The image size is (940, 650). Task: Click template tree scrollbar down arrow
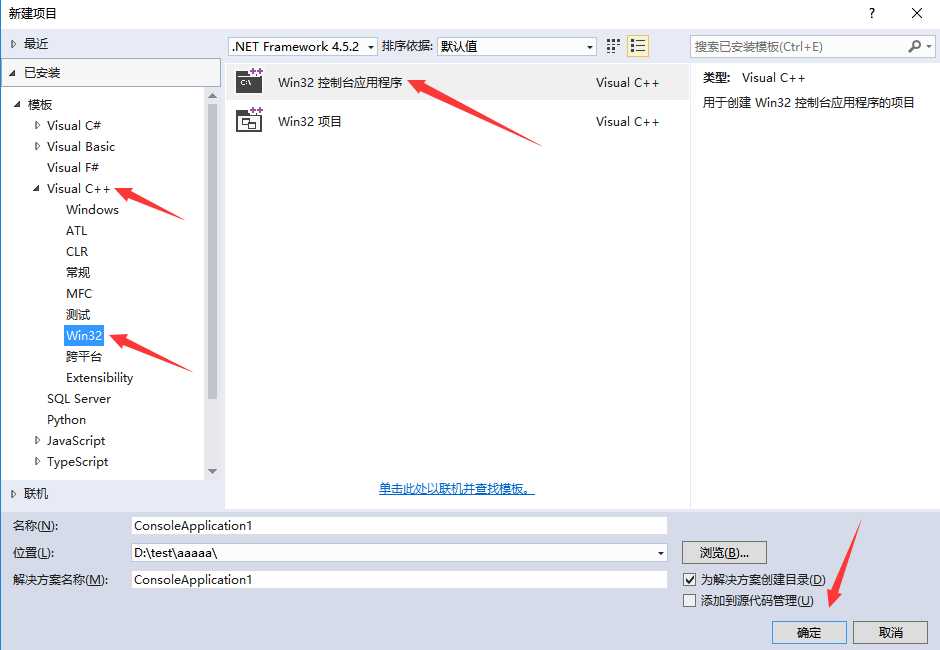pyautogui.click(x=212, y=471)
